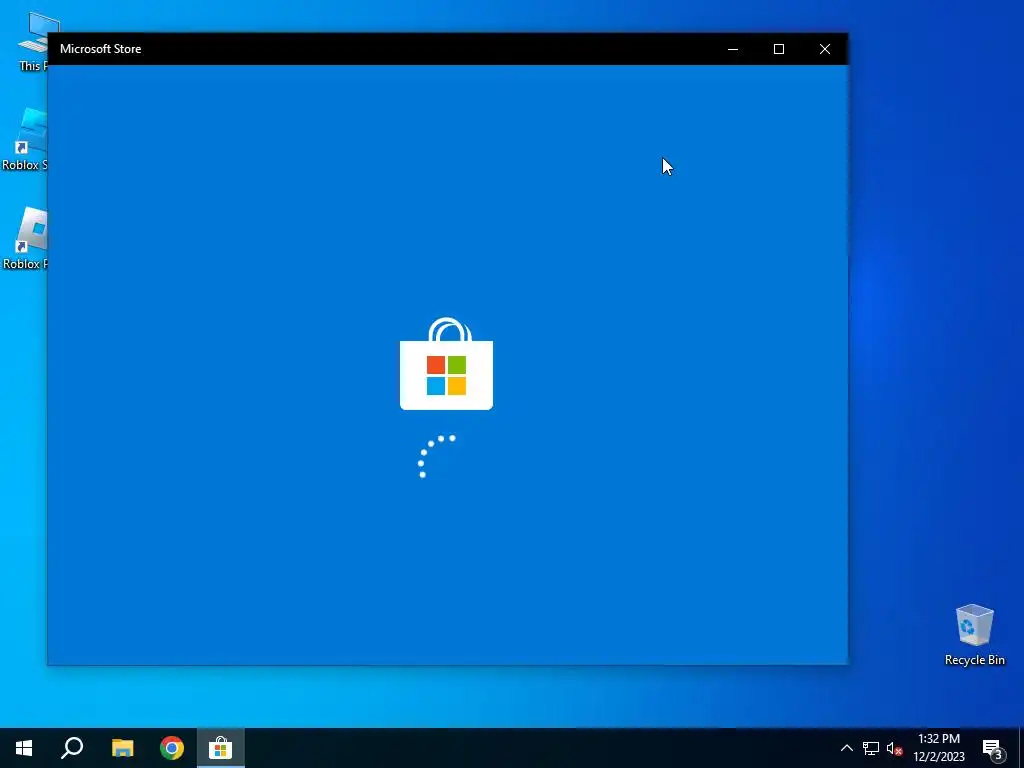Open network status tray icon
Image resolution: width=1024 pixels, height=768 pixels.
[871, 748]
